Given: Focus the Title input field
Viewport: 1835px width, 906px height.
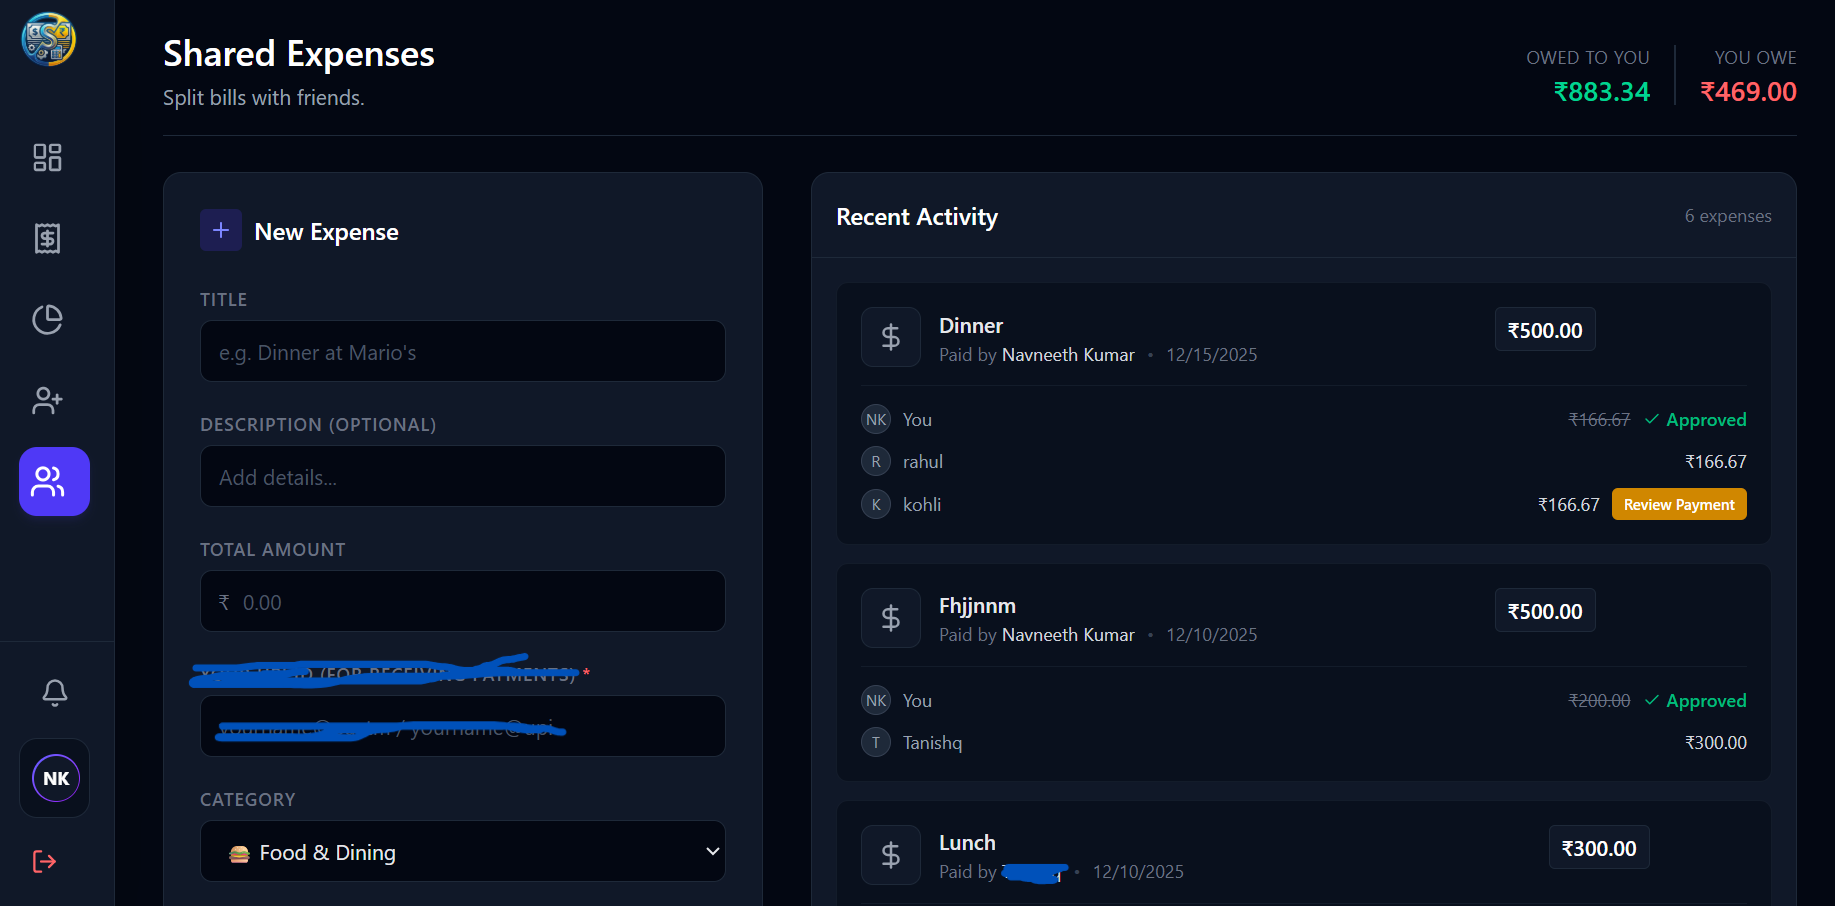Looking at the screenshot, I should tap(462, 351).
